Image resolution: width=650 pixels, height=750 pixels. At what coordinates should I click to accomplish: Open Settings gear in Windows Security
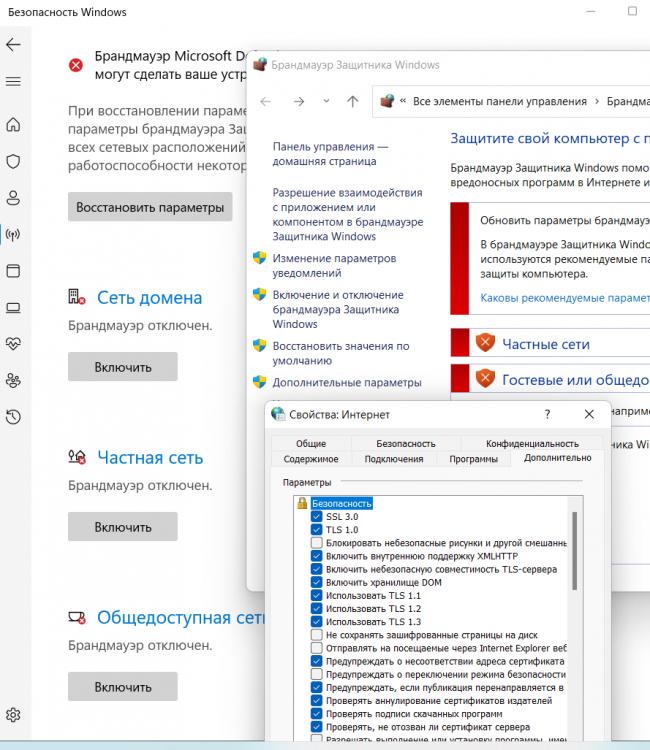point(13,715)
